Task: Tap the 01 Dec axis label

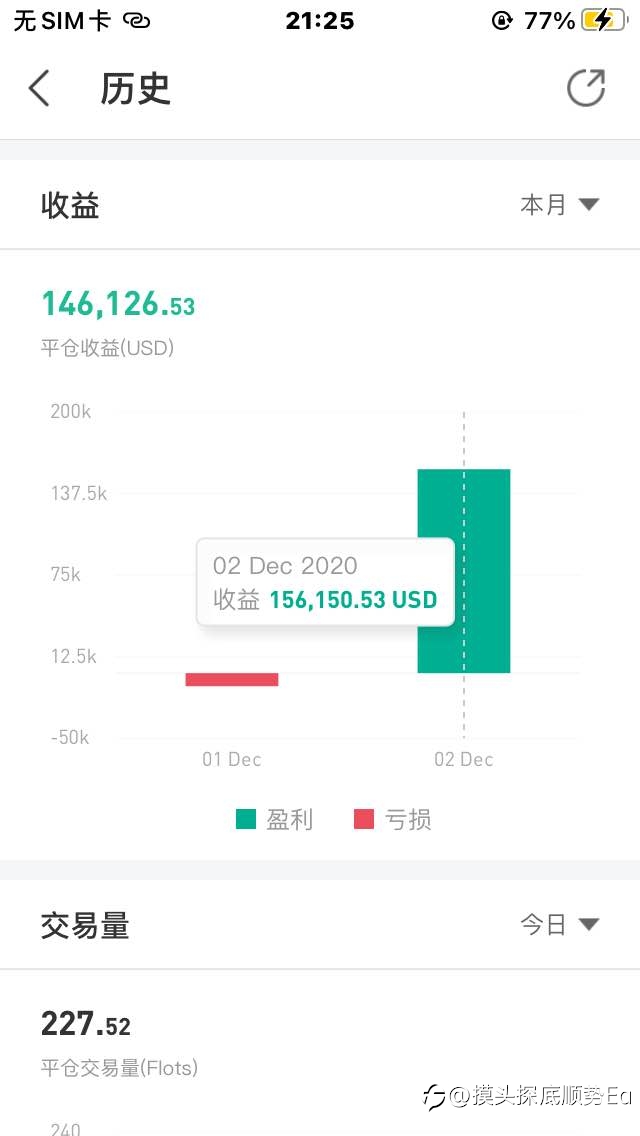Action: pos(231,759)
